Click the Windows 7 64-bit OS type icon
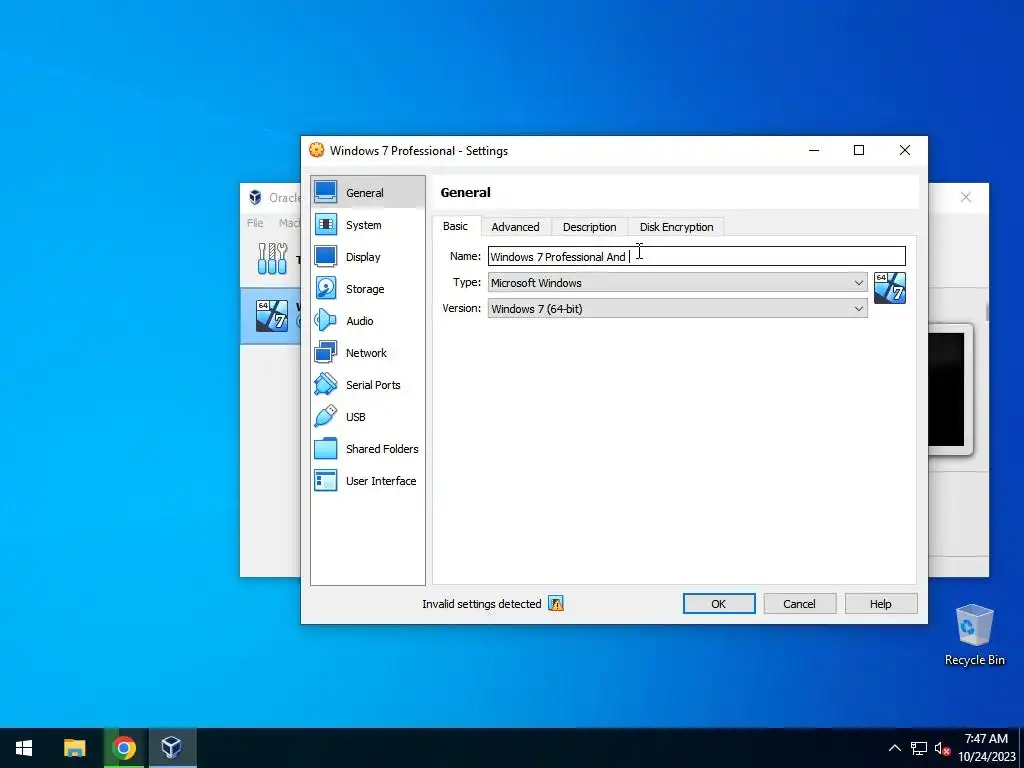 pos(889,288)
